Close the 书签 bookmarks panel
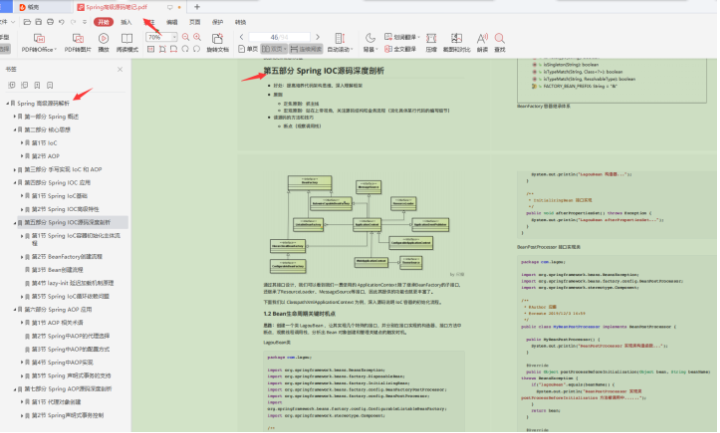 [120, 69]
